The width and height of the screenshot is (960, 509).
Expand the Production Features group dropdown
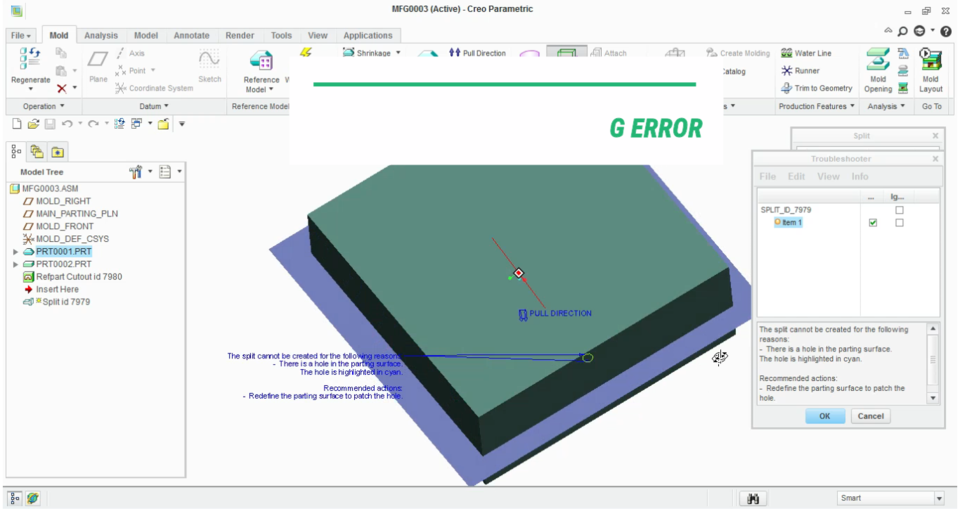click(x=816, y=107)
